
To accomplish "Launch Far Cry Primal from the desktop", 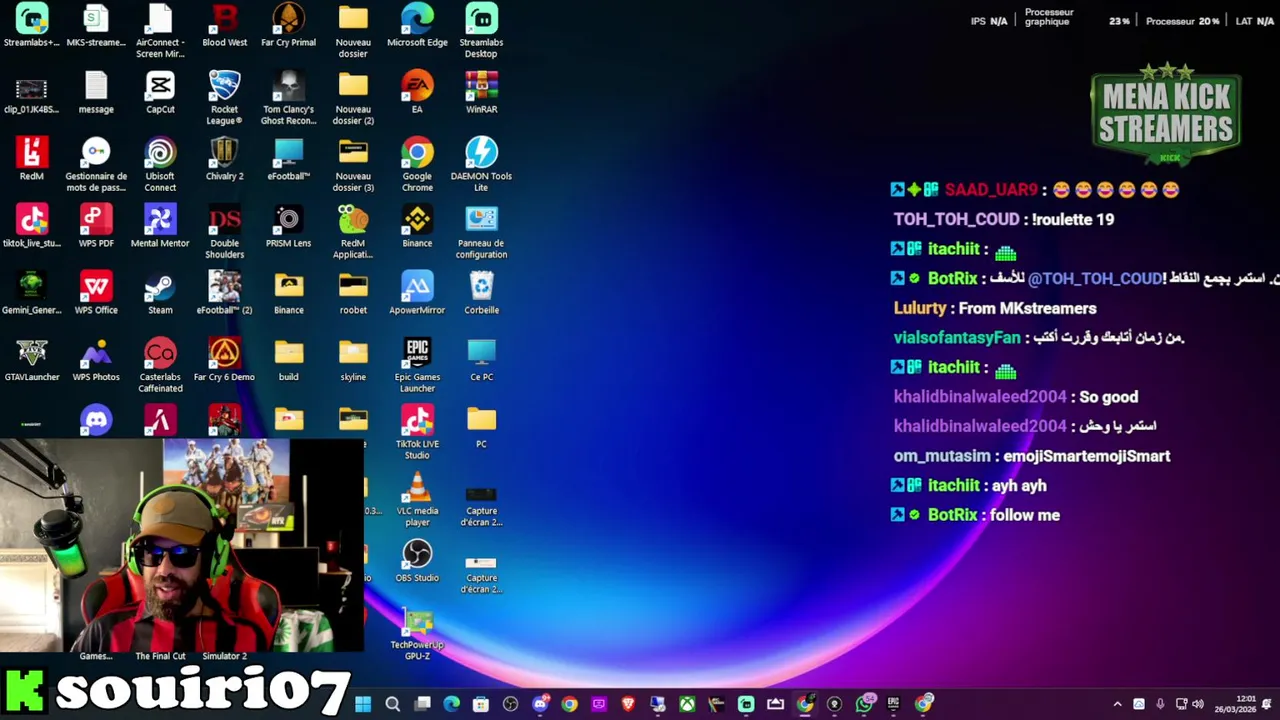I will coord(288,26).
